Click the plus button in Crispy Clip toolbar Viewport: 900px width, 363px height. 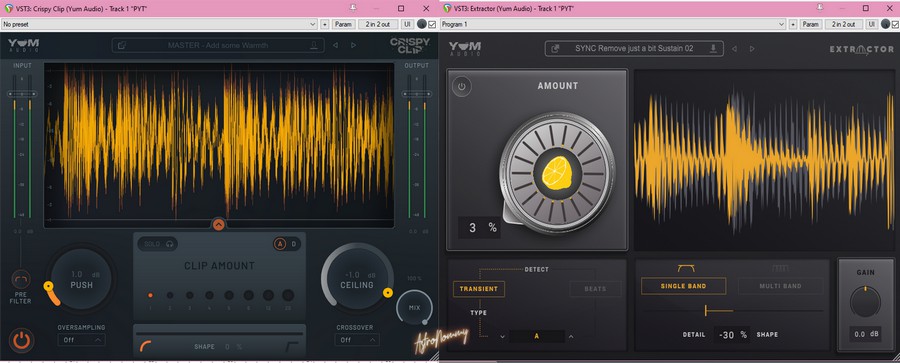[325, 24]
